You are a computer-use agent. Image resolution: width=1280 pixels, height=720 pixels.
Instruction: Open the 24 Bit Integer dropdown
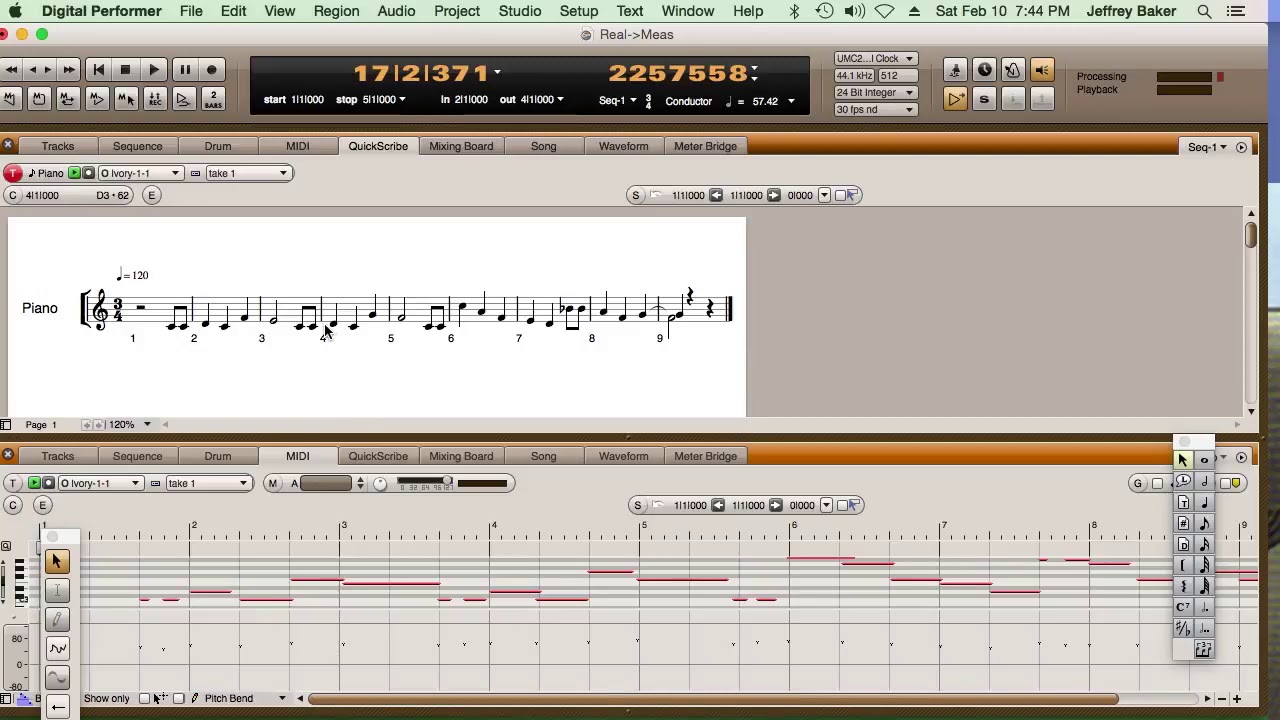pyautogui.click(x=875, y=92)
